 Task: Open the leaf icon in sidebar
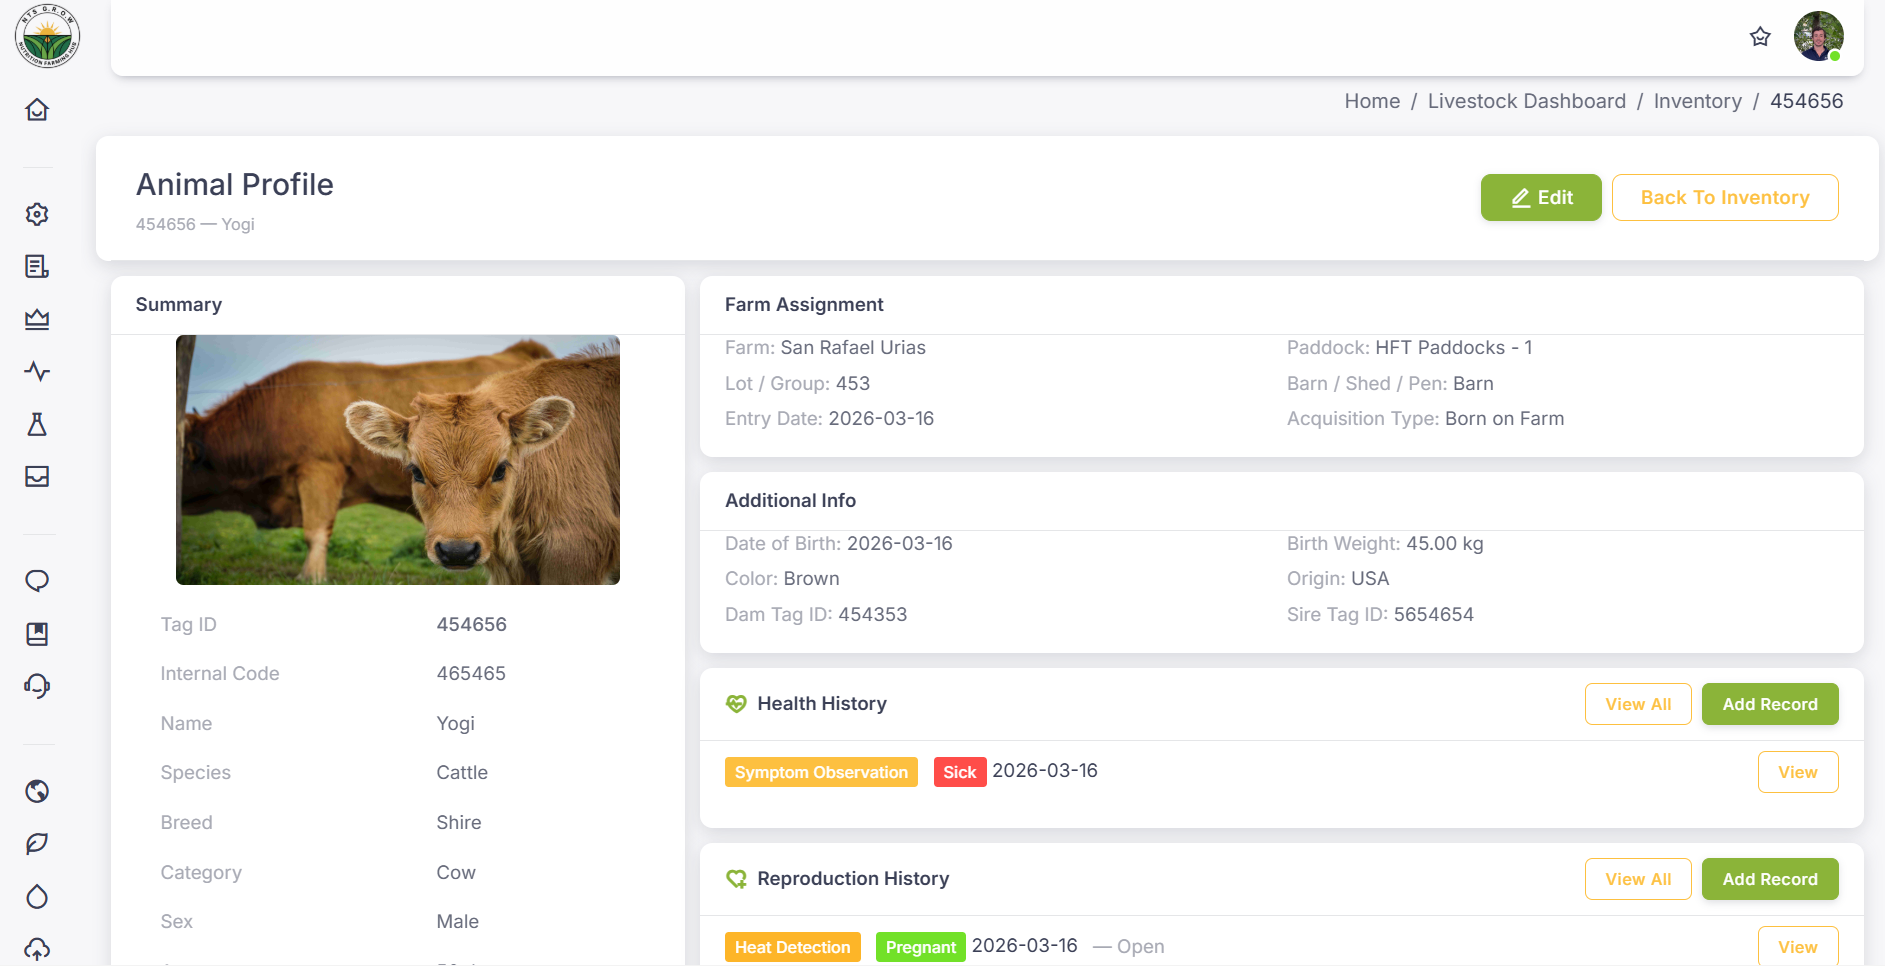point(37,843)
